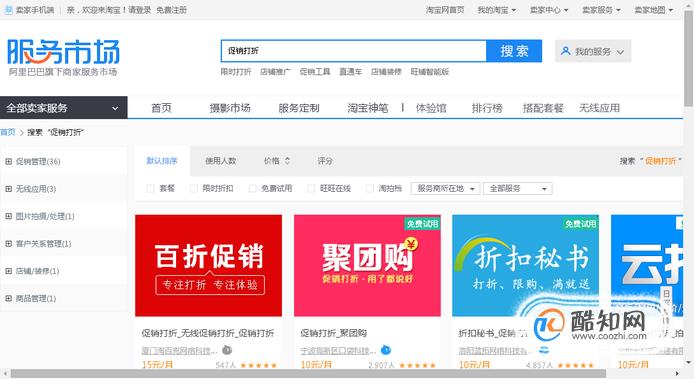
Task: Check the 套餐 filter checkbox
Action: (150, 189)
